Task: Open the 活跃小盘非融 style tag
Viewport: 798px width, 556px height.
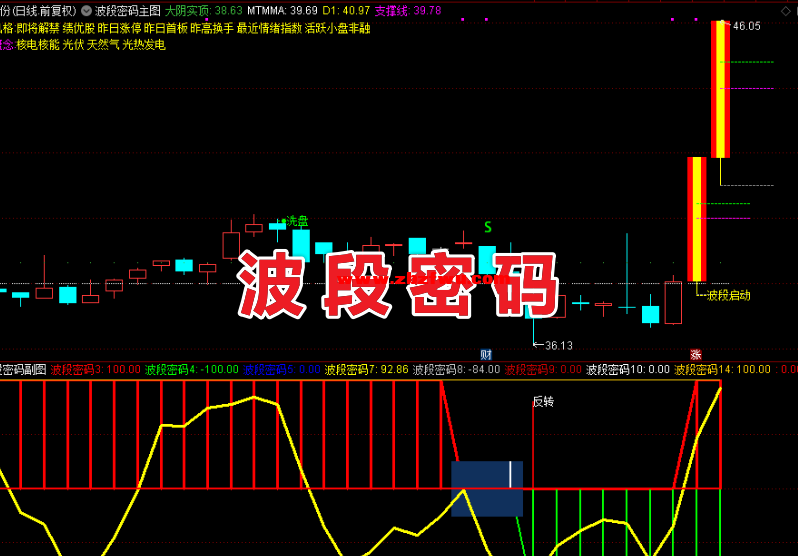Action: pos(337,29)
